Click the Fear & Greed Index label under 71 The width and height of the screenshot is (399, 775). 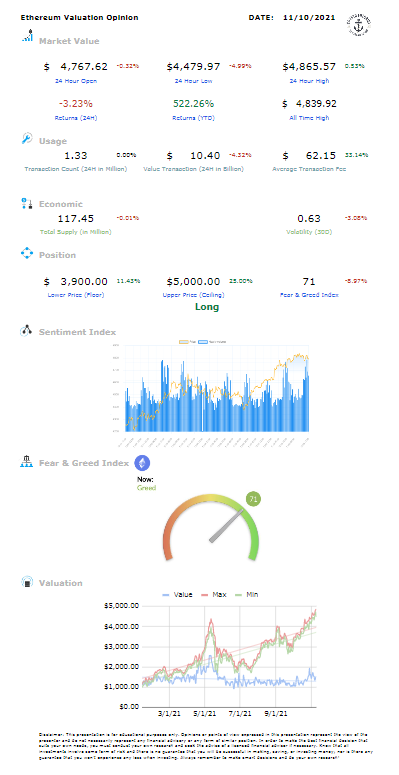point(309,295)
